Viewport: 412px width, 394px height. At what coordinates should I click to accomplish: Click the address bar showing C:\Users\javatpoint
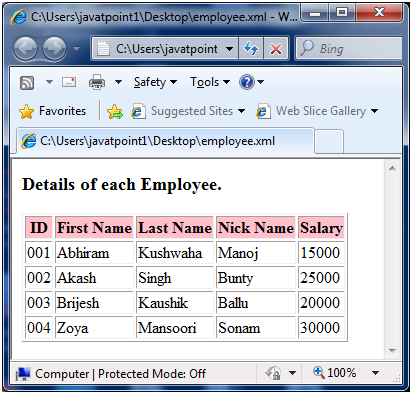coord(165,49)
